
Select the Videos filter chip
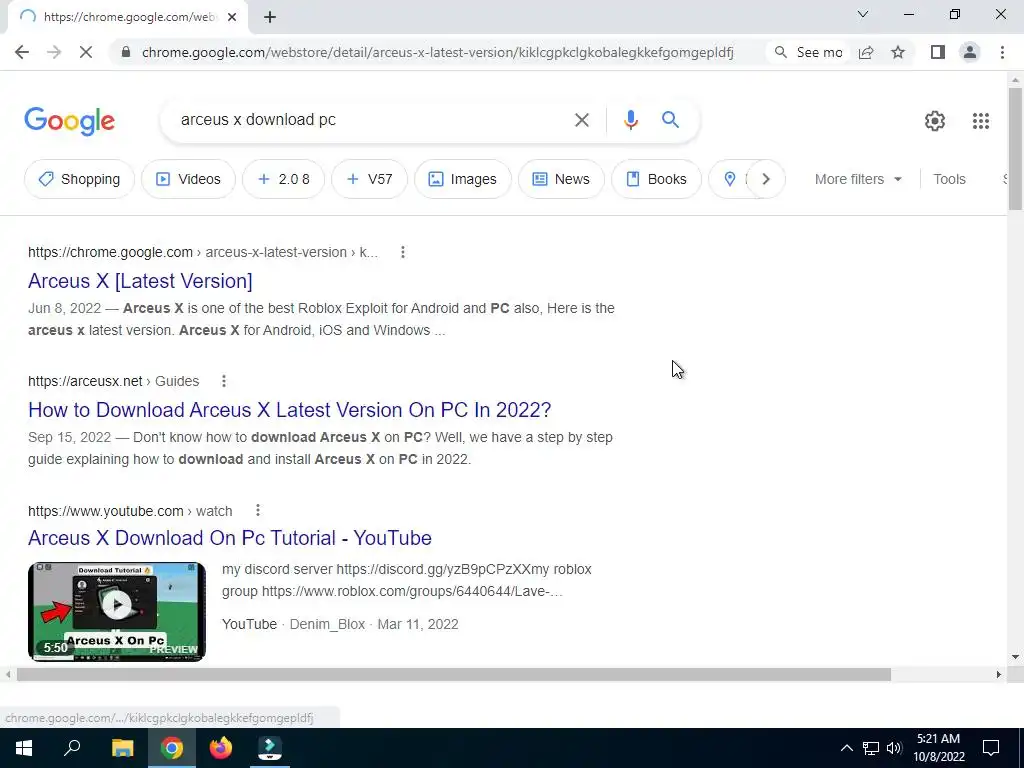click(x=188, y=179)
